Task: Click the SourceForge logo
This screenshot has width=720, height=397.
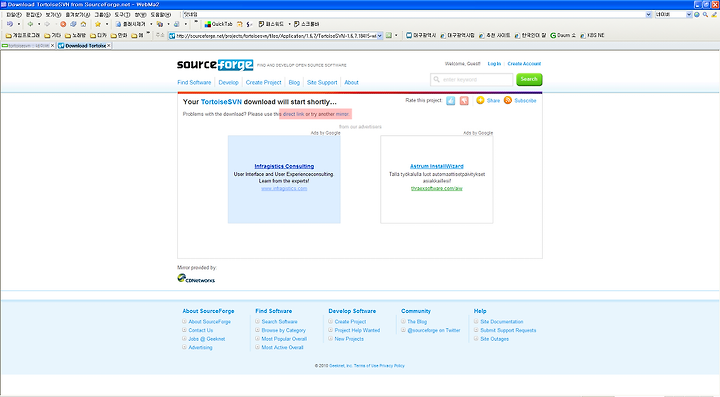Action: click(x=215, y=65)
